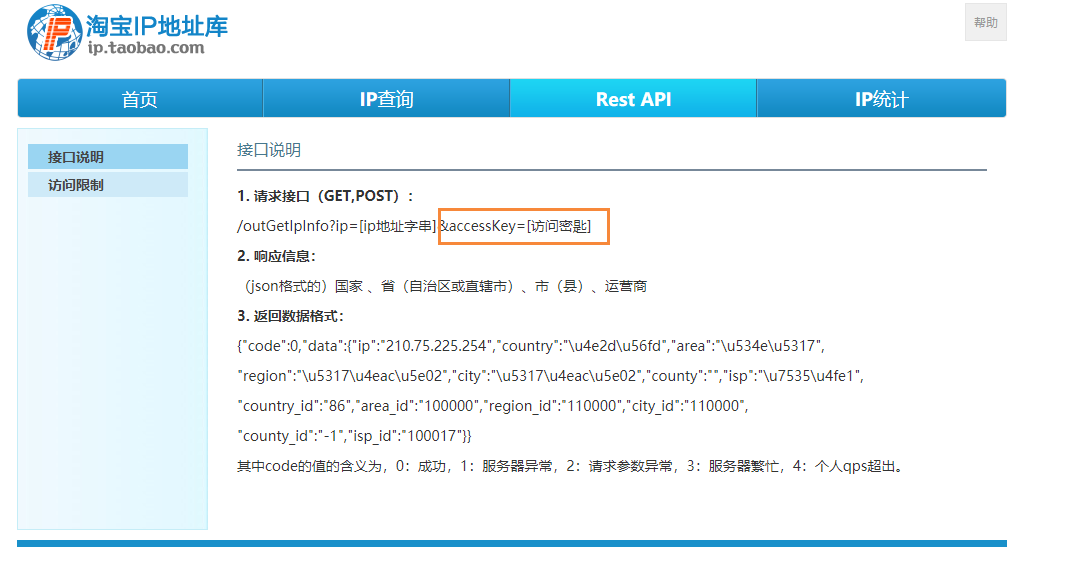1068x569 pixels.
Task: Open 访问限制 in the sidebar
Action: pyautogui.click(x=108, y=185)
